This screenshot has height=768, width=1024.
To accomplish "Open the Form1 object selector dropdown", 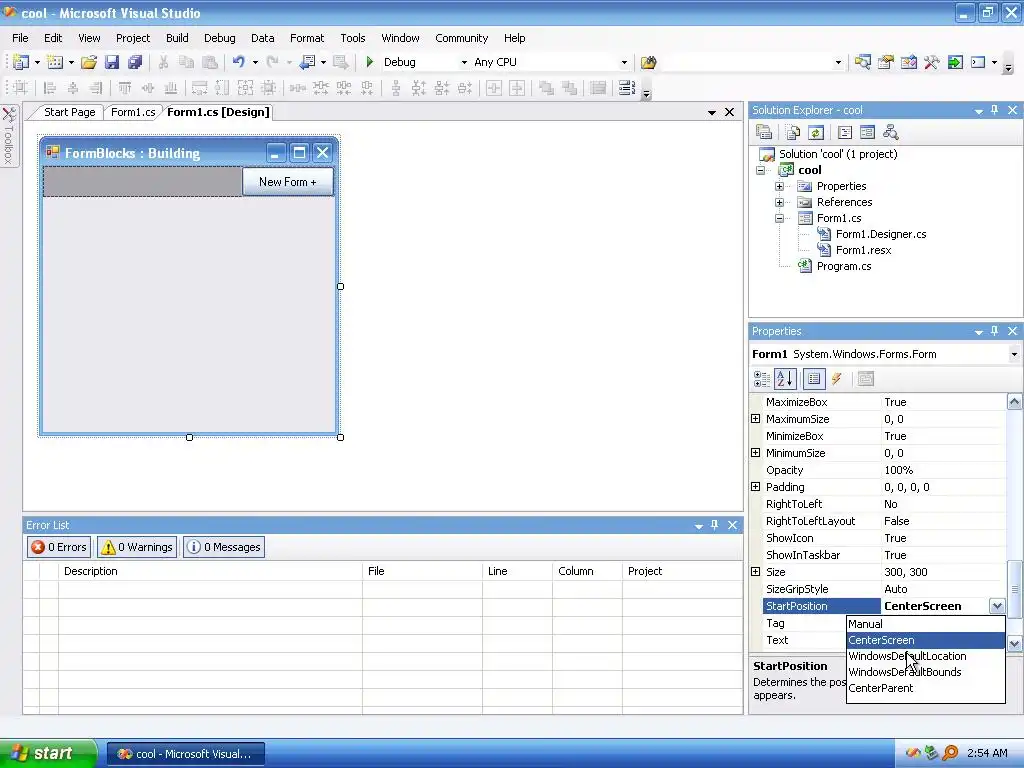I will pos(1014,354).
